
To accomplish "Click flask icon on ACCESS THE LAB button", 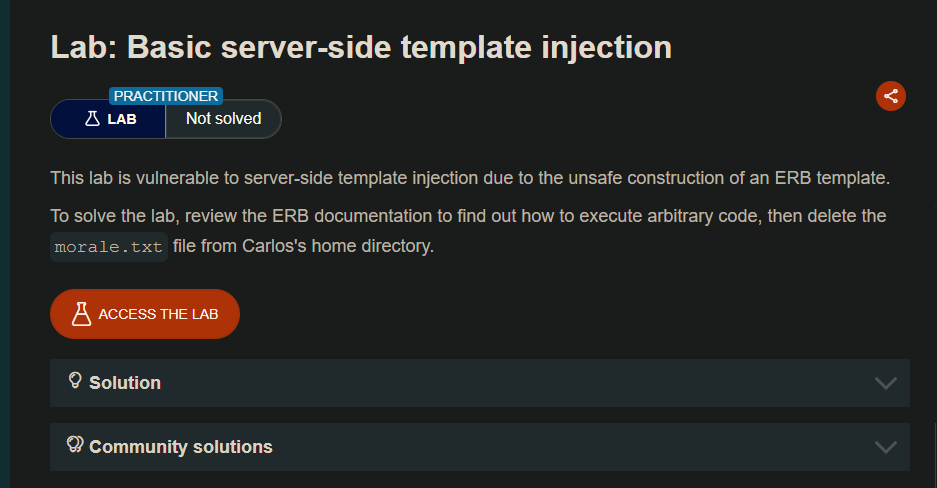I will point(82,314).
